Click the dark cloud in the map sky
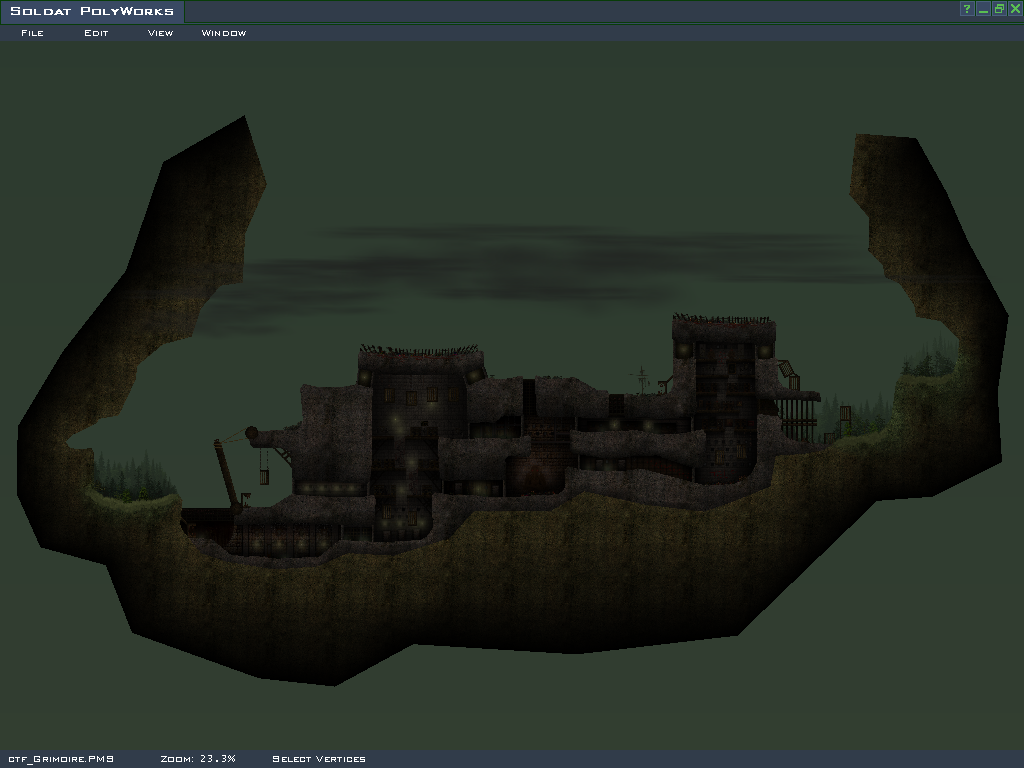Viewport: 1024px width, 768px height. (x=560, y=262)
